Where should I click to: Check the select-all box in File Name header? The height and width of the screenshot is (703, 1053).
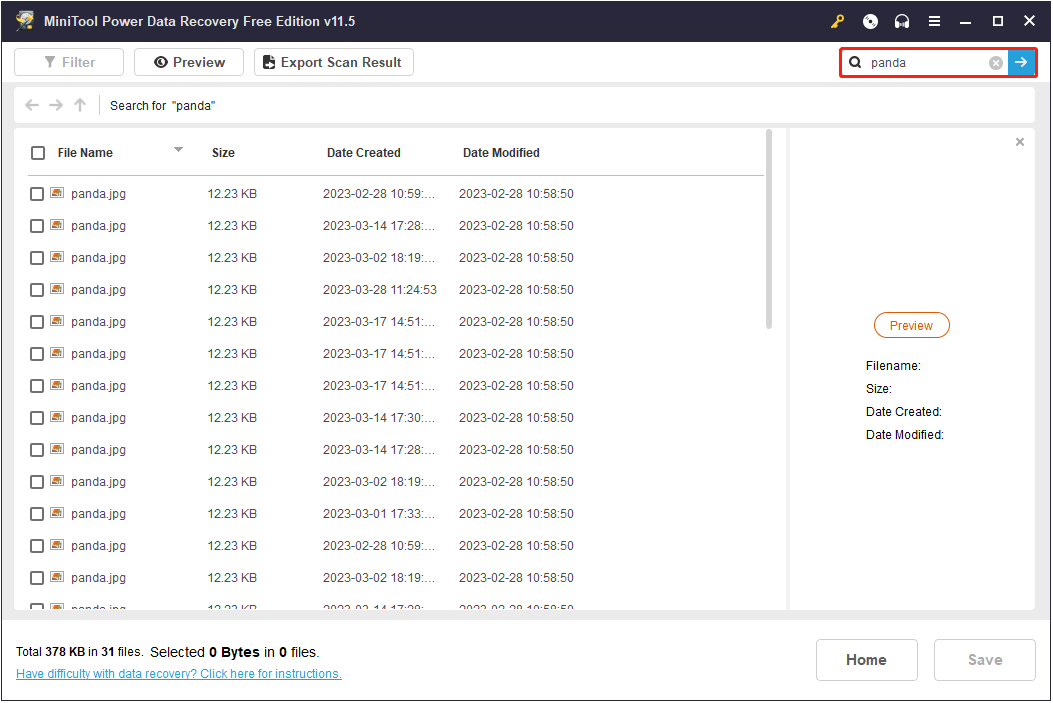(x=37, y=152)
